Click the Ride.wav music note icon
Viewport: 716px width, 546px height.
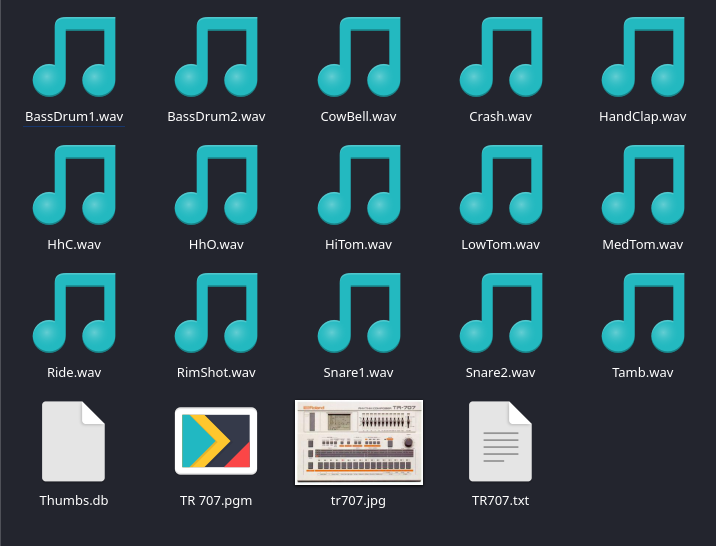74,313
